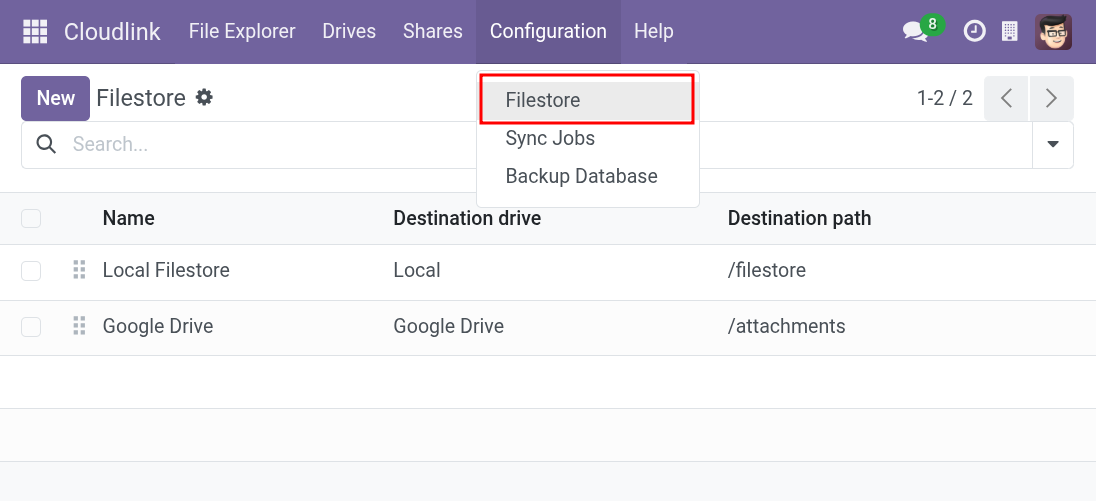Screen dimensions: 1096x501
Task: Toggle the select-all header checkbox
Action: (x=31, y=218)
